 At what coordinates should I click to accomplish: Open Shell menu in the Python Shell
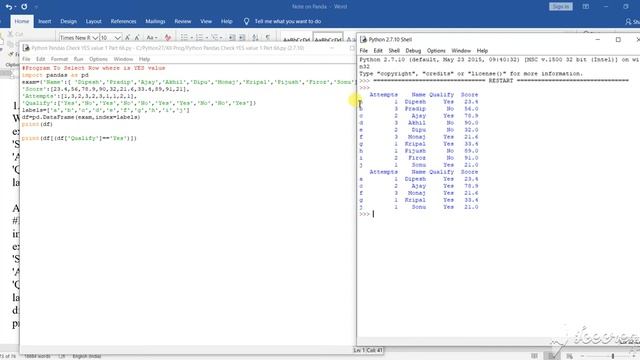point(394,51)
